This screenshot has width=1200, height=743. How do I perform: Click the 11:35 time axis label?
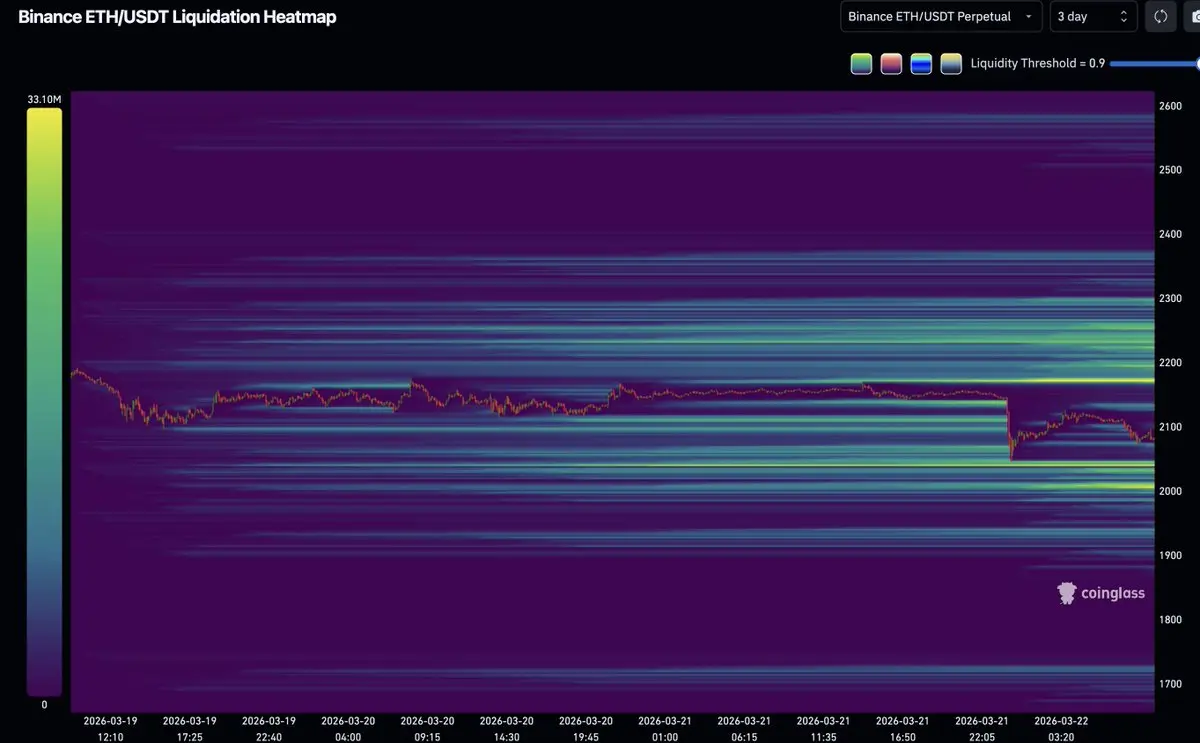pos(823,737)
